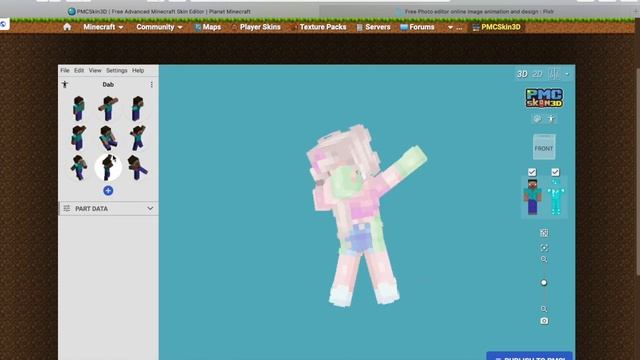Click the split-view icon next to 2D

tap(554, 74)
